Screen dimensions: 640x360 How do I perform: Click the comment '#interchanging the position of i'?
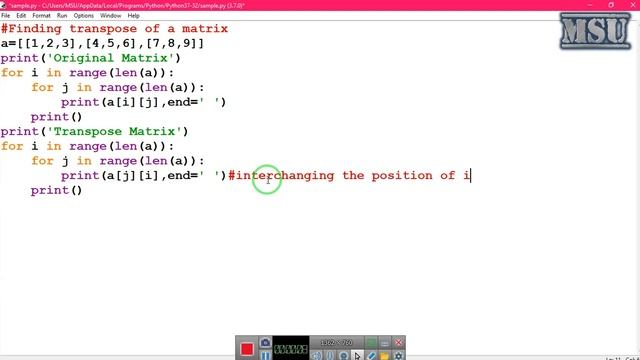[349, 176]
